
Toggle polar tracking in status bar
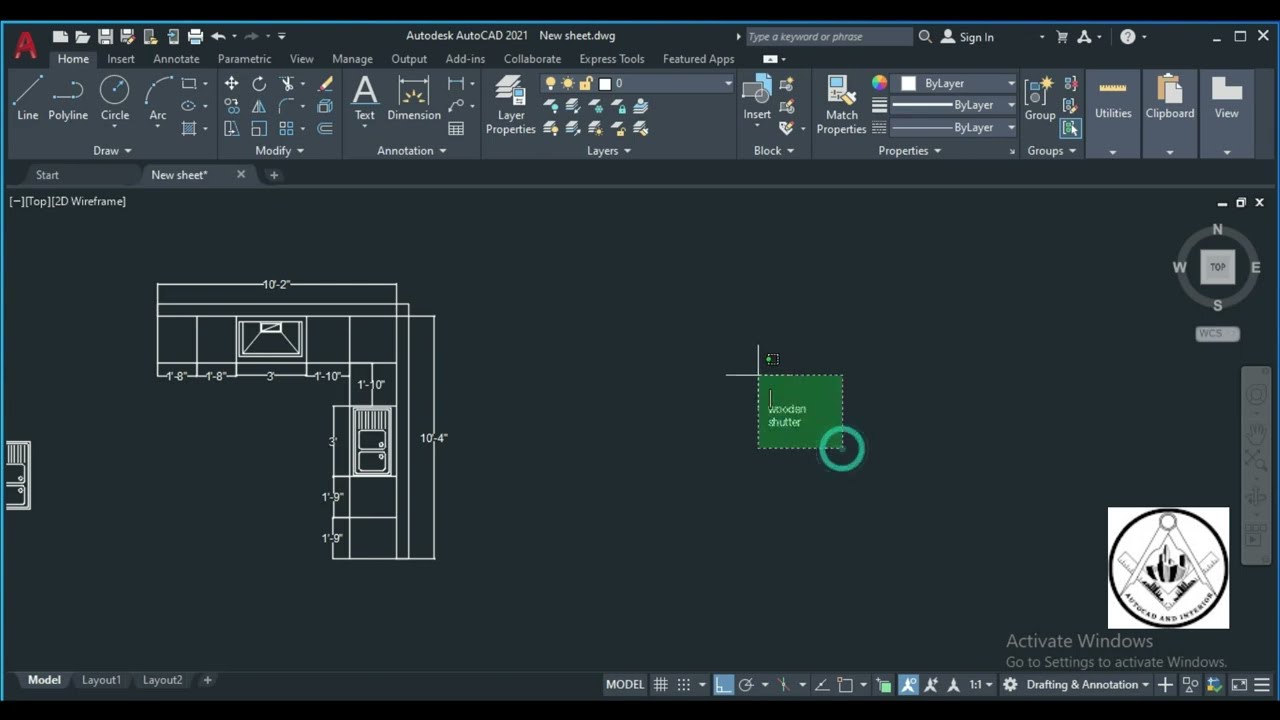pos(746,685)
